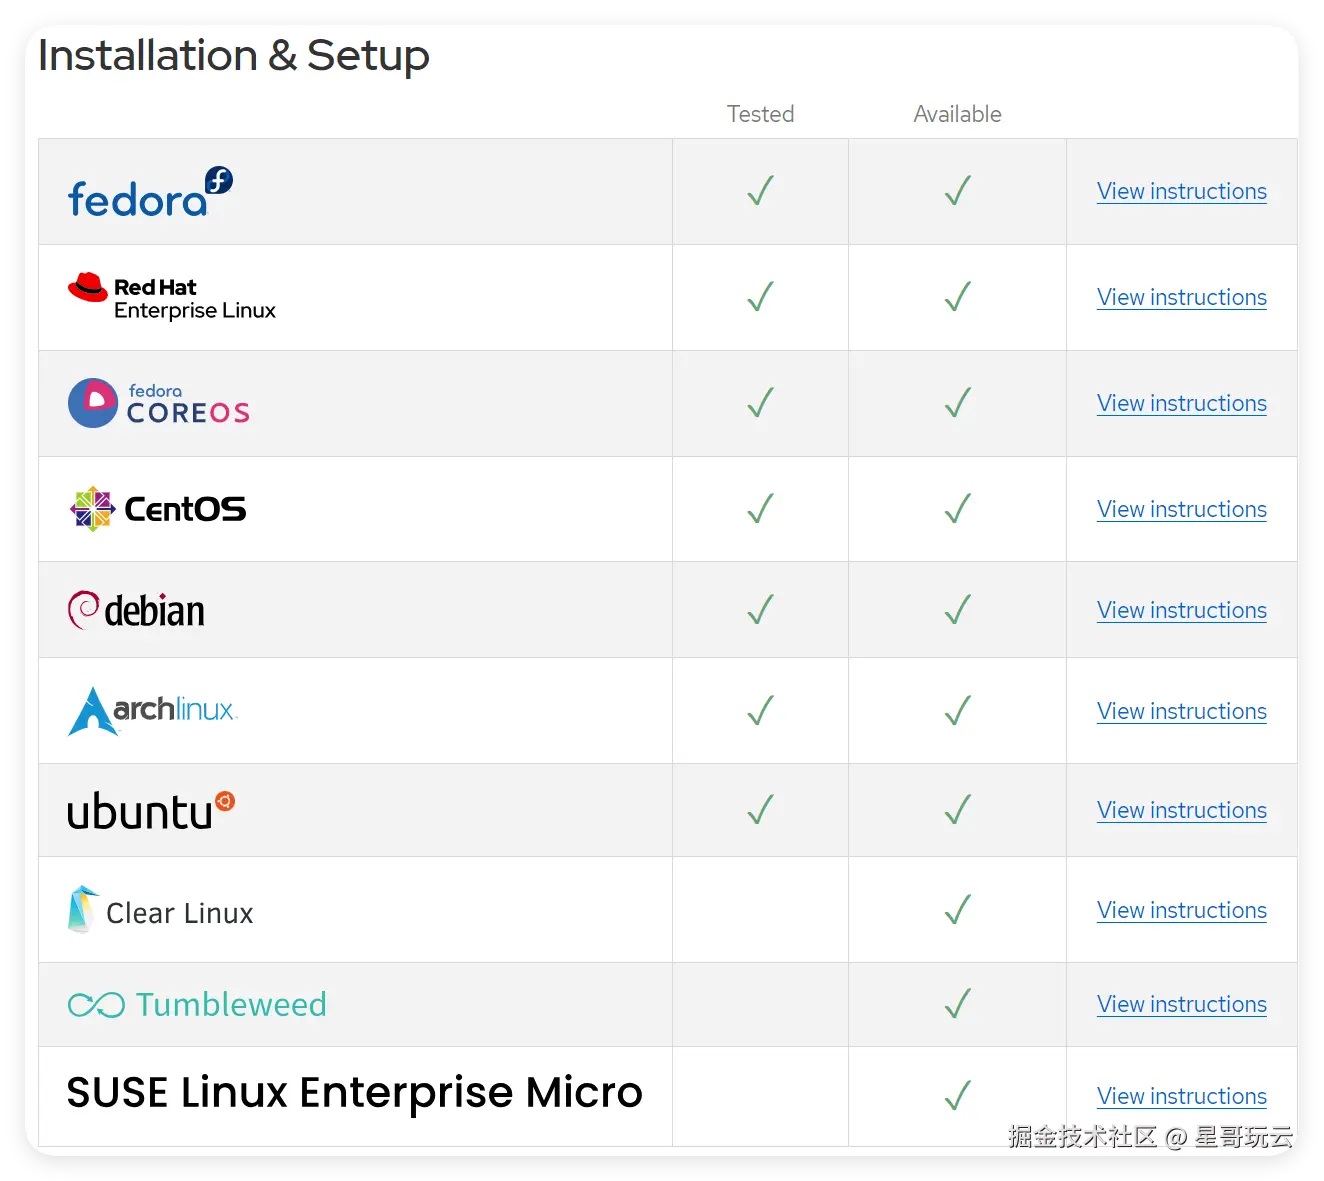Open View instructions for Fedora CoreOS
The width and height of the screenshot is (1324, 1181).
(1181, 403)
